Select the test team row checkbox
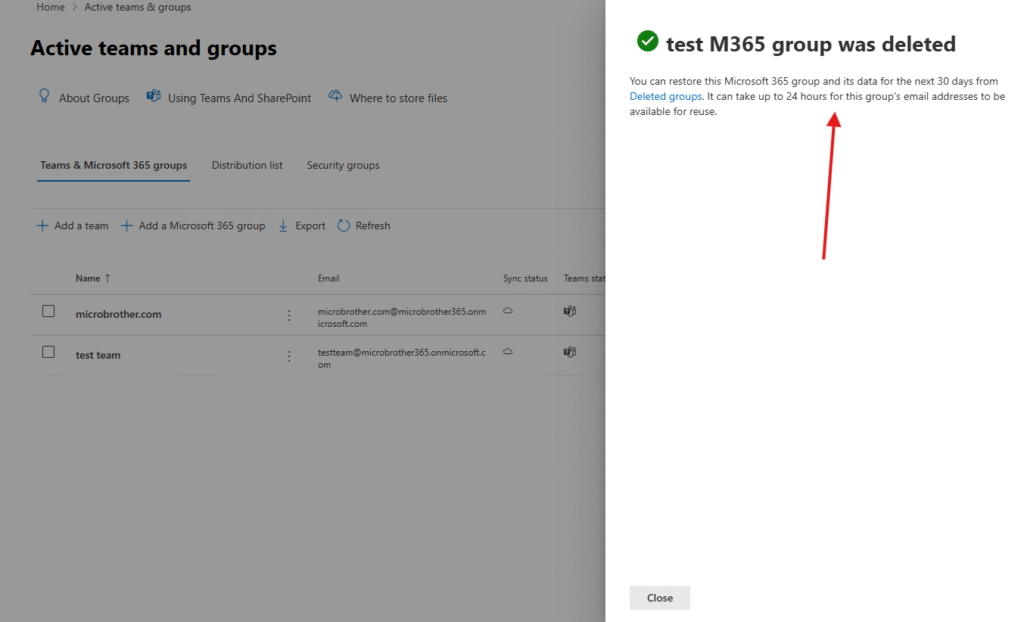The height and width of the screenshot is (622, 1024). pos(48,352)
